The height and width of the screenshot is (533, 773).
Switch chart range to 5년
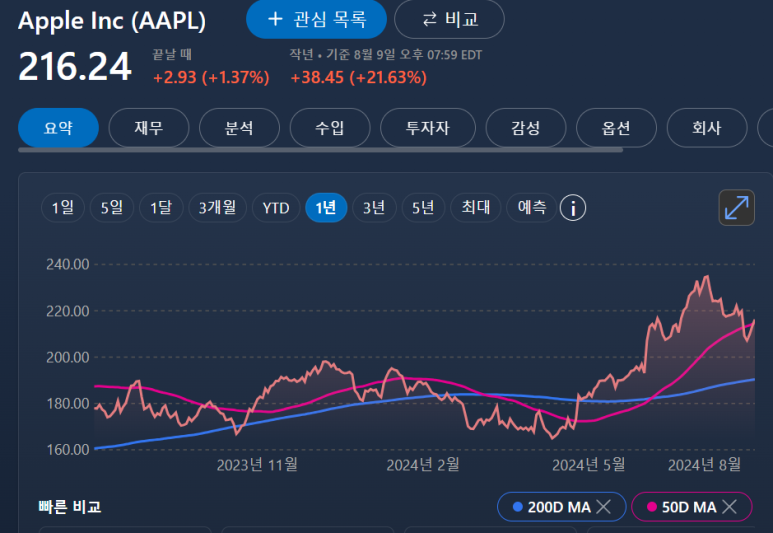pyautogui.click(x=423, y=208)
